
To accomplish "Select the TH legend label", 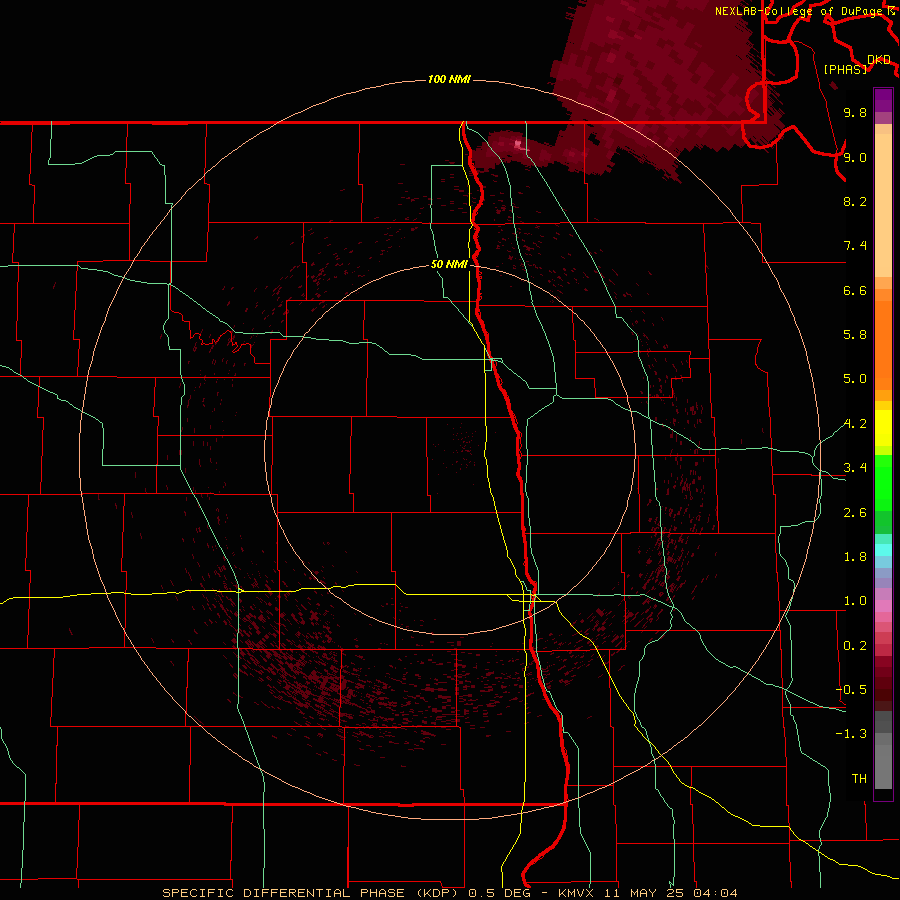I will pos(859,779).
